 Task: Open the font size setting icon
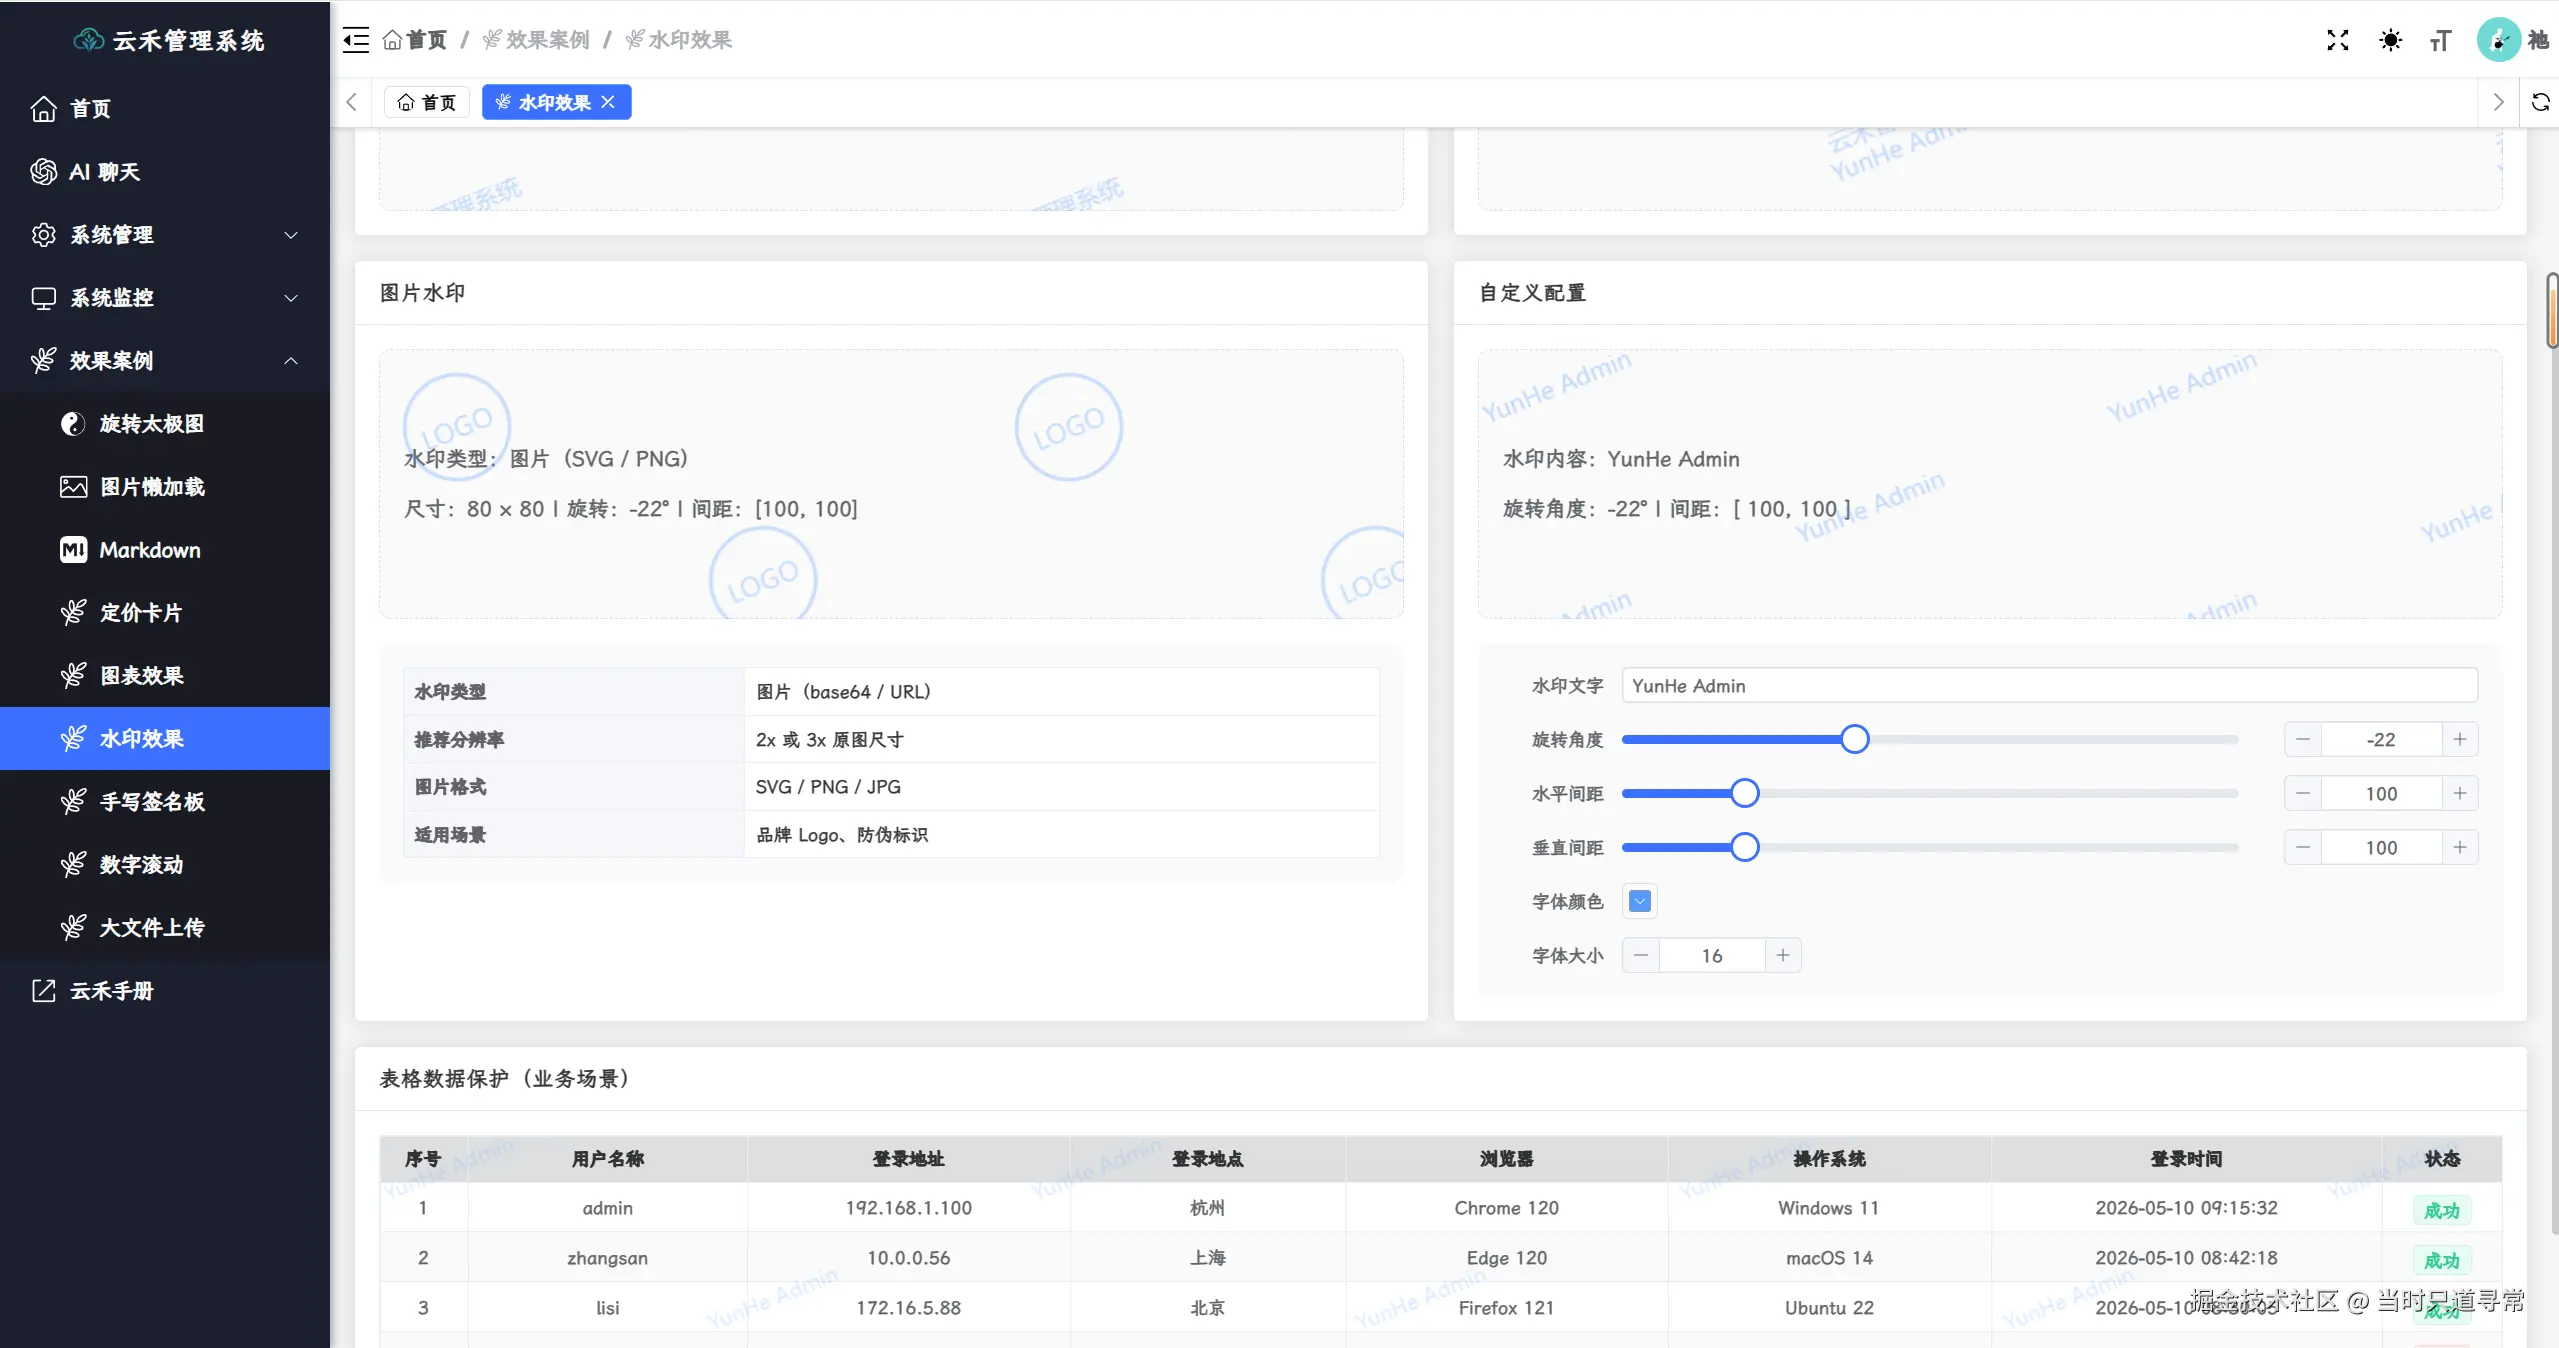coord(2441,40)
